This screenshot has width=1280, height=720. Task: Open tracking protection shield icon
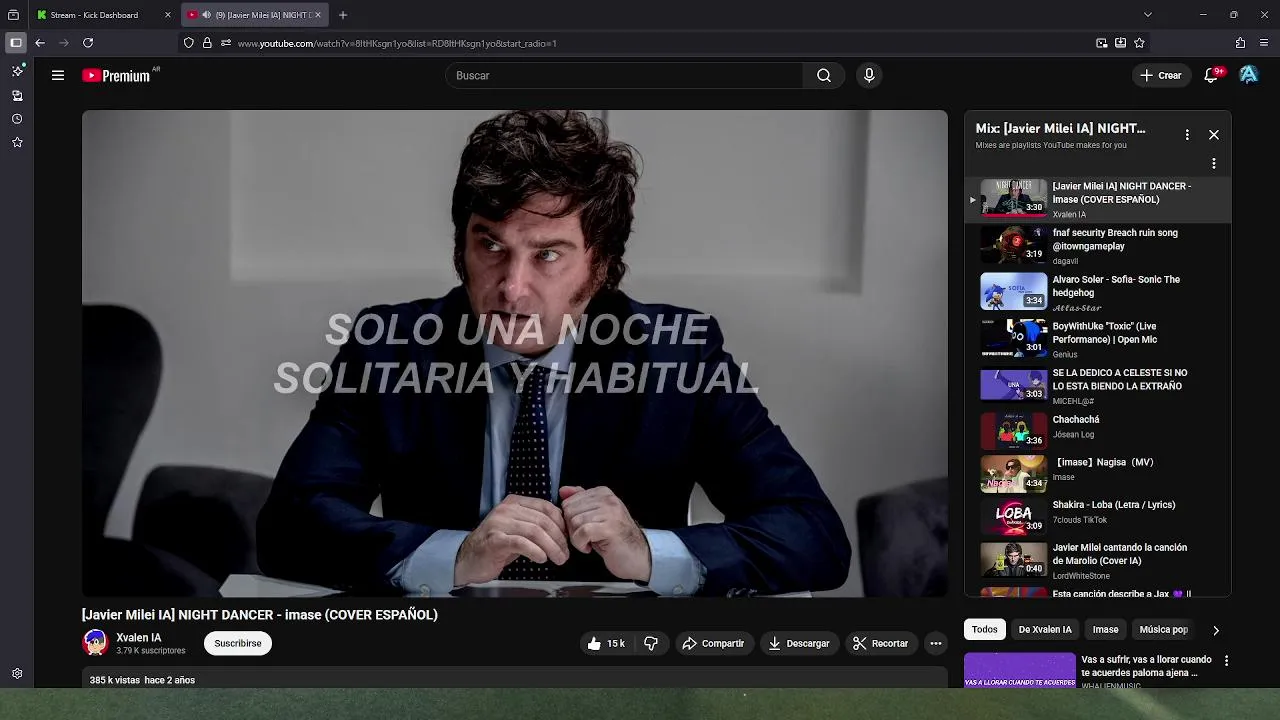click(x=188, y=43)
